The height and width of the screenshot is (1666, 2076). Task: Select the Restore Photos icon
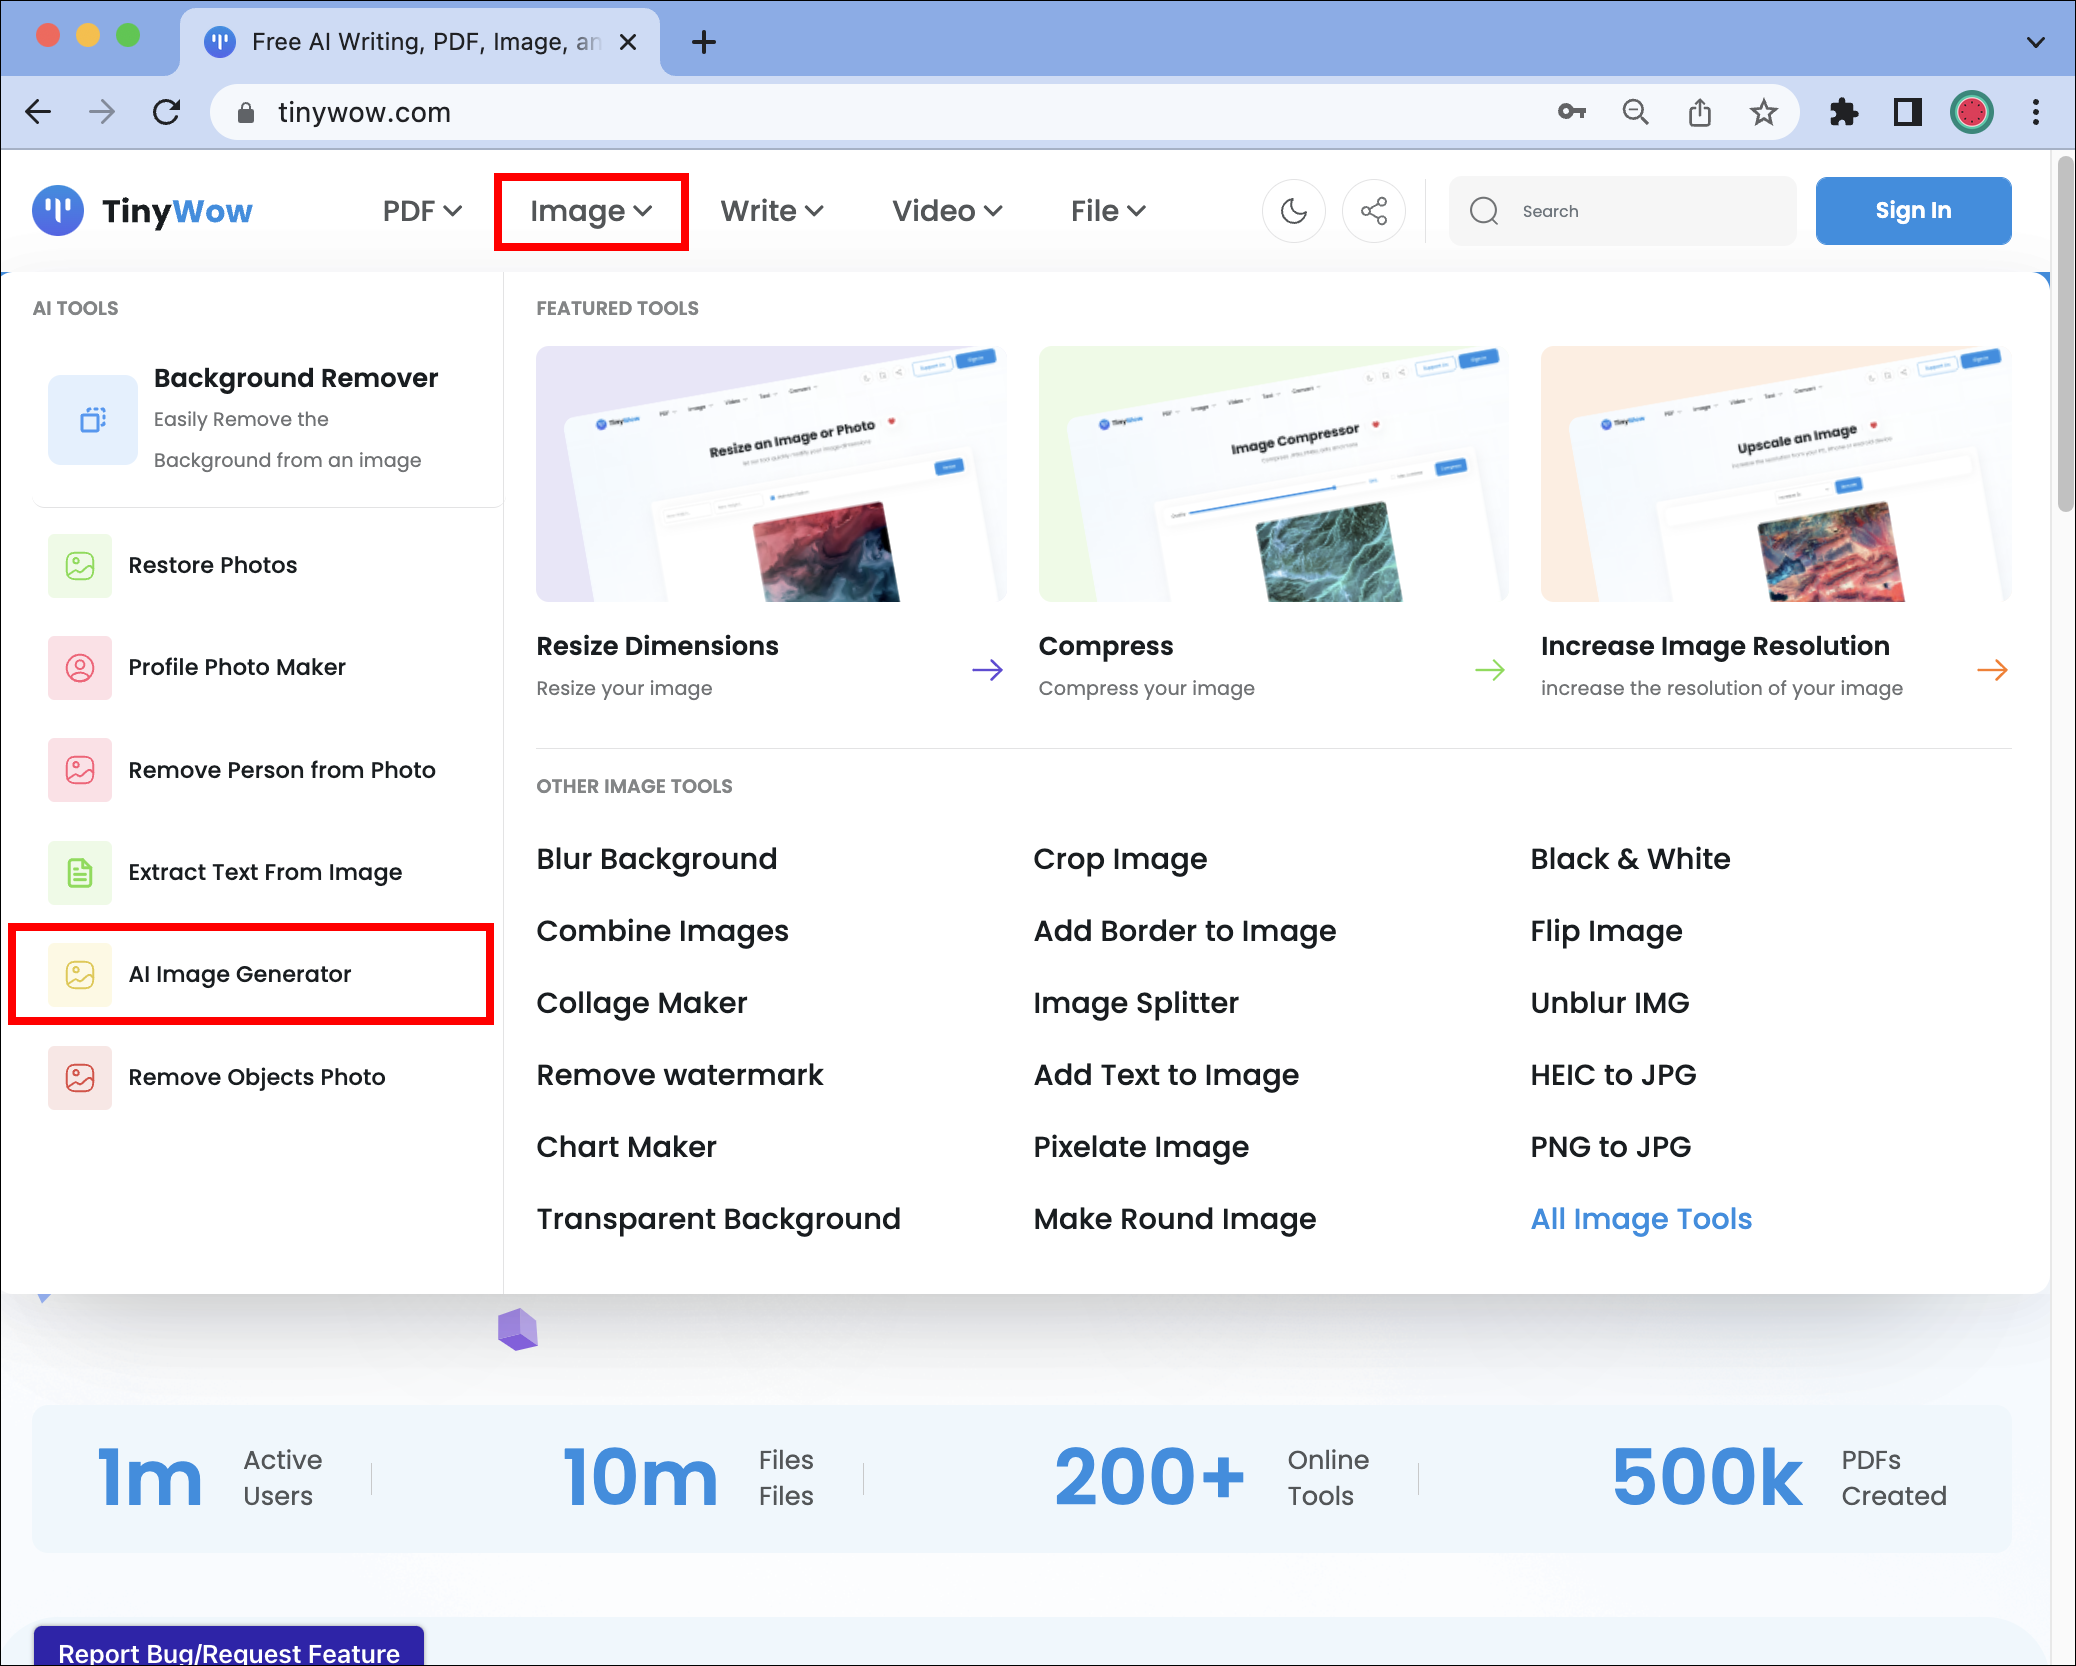tap(80, 566)
